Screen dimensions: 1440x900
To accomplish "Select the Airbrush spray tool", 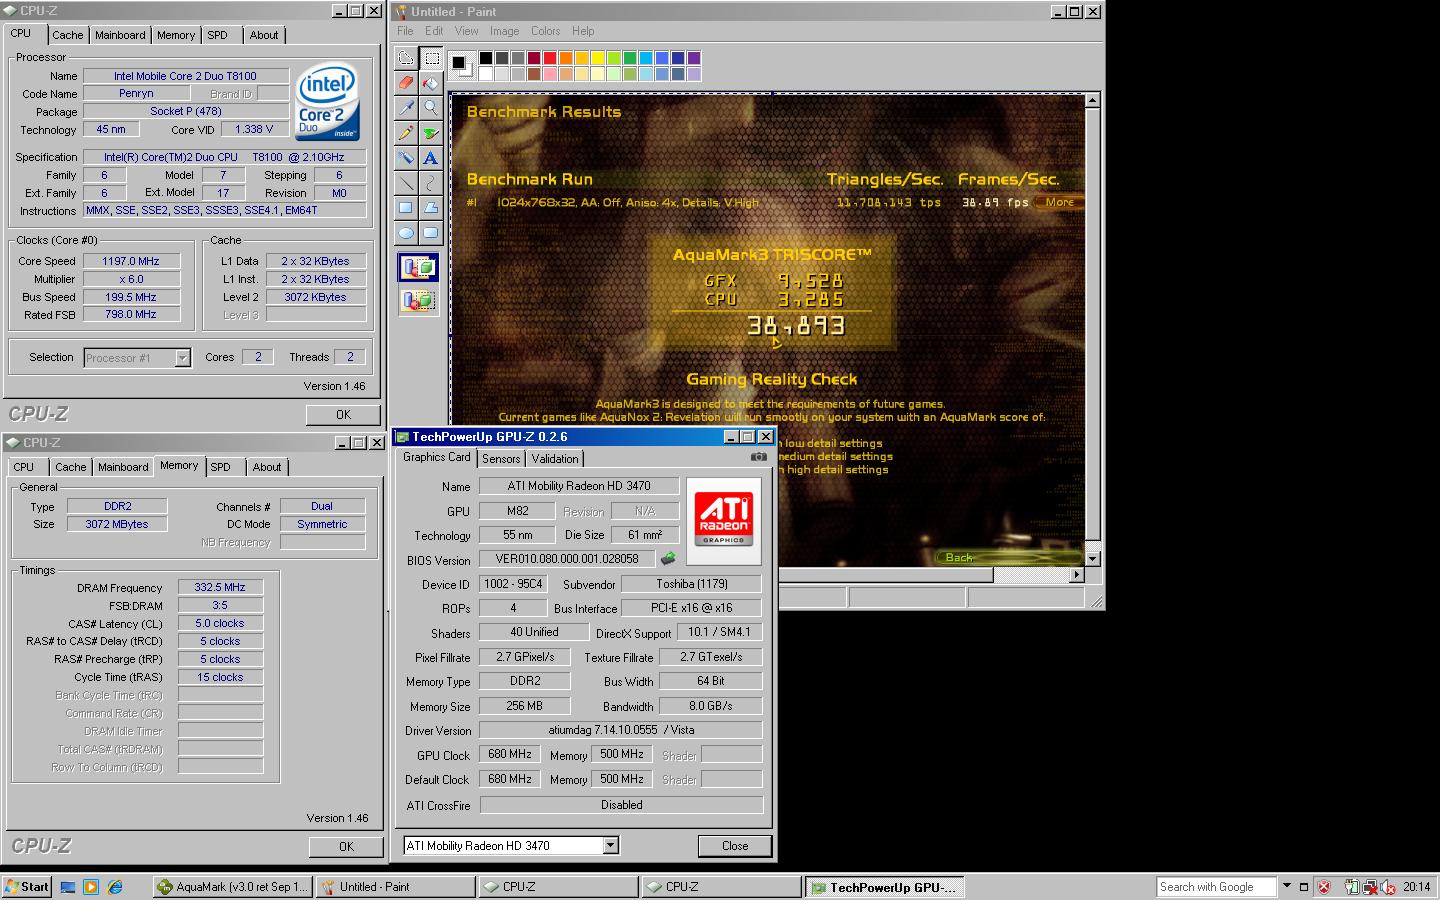I will (405, 157).
